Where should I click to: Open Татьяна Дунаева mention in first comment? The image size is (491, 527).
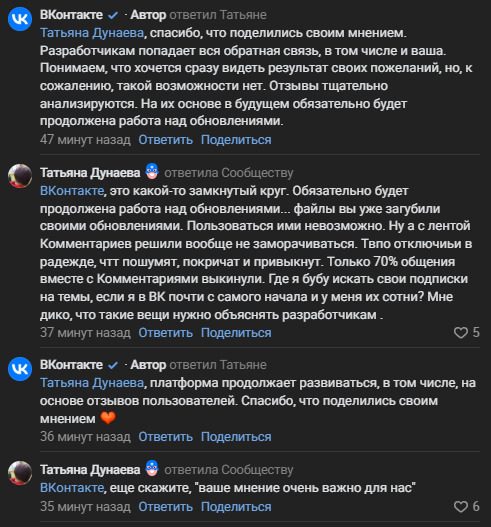(x=92, y=33)
